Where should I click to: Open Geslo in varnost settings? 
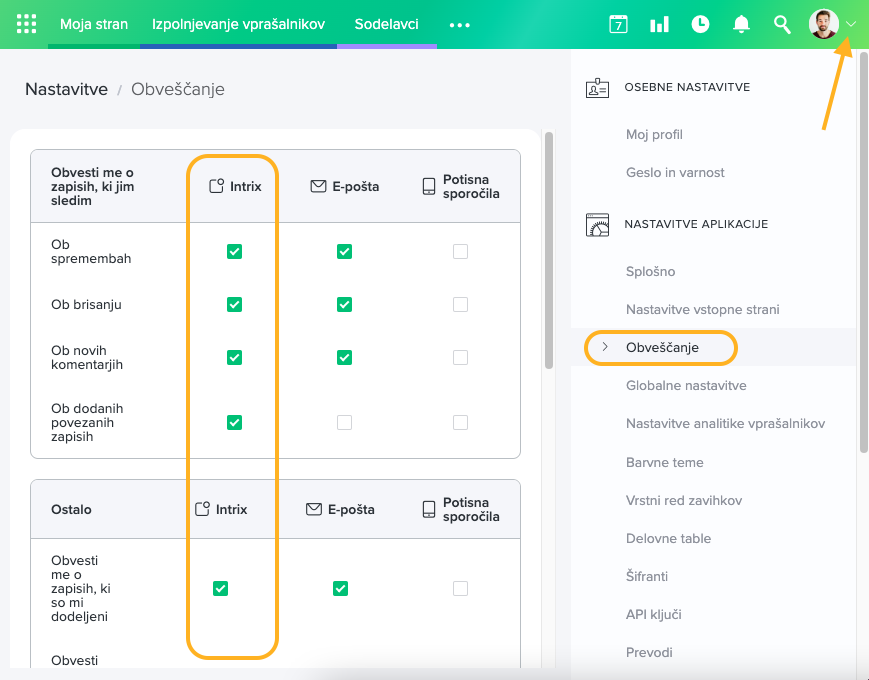coord(675,172)
